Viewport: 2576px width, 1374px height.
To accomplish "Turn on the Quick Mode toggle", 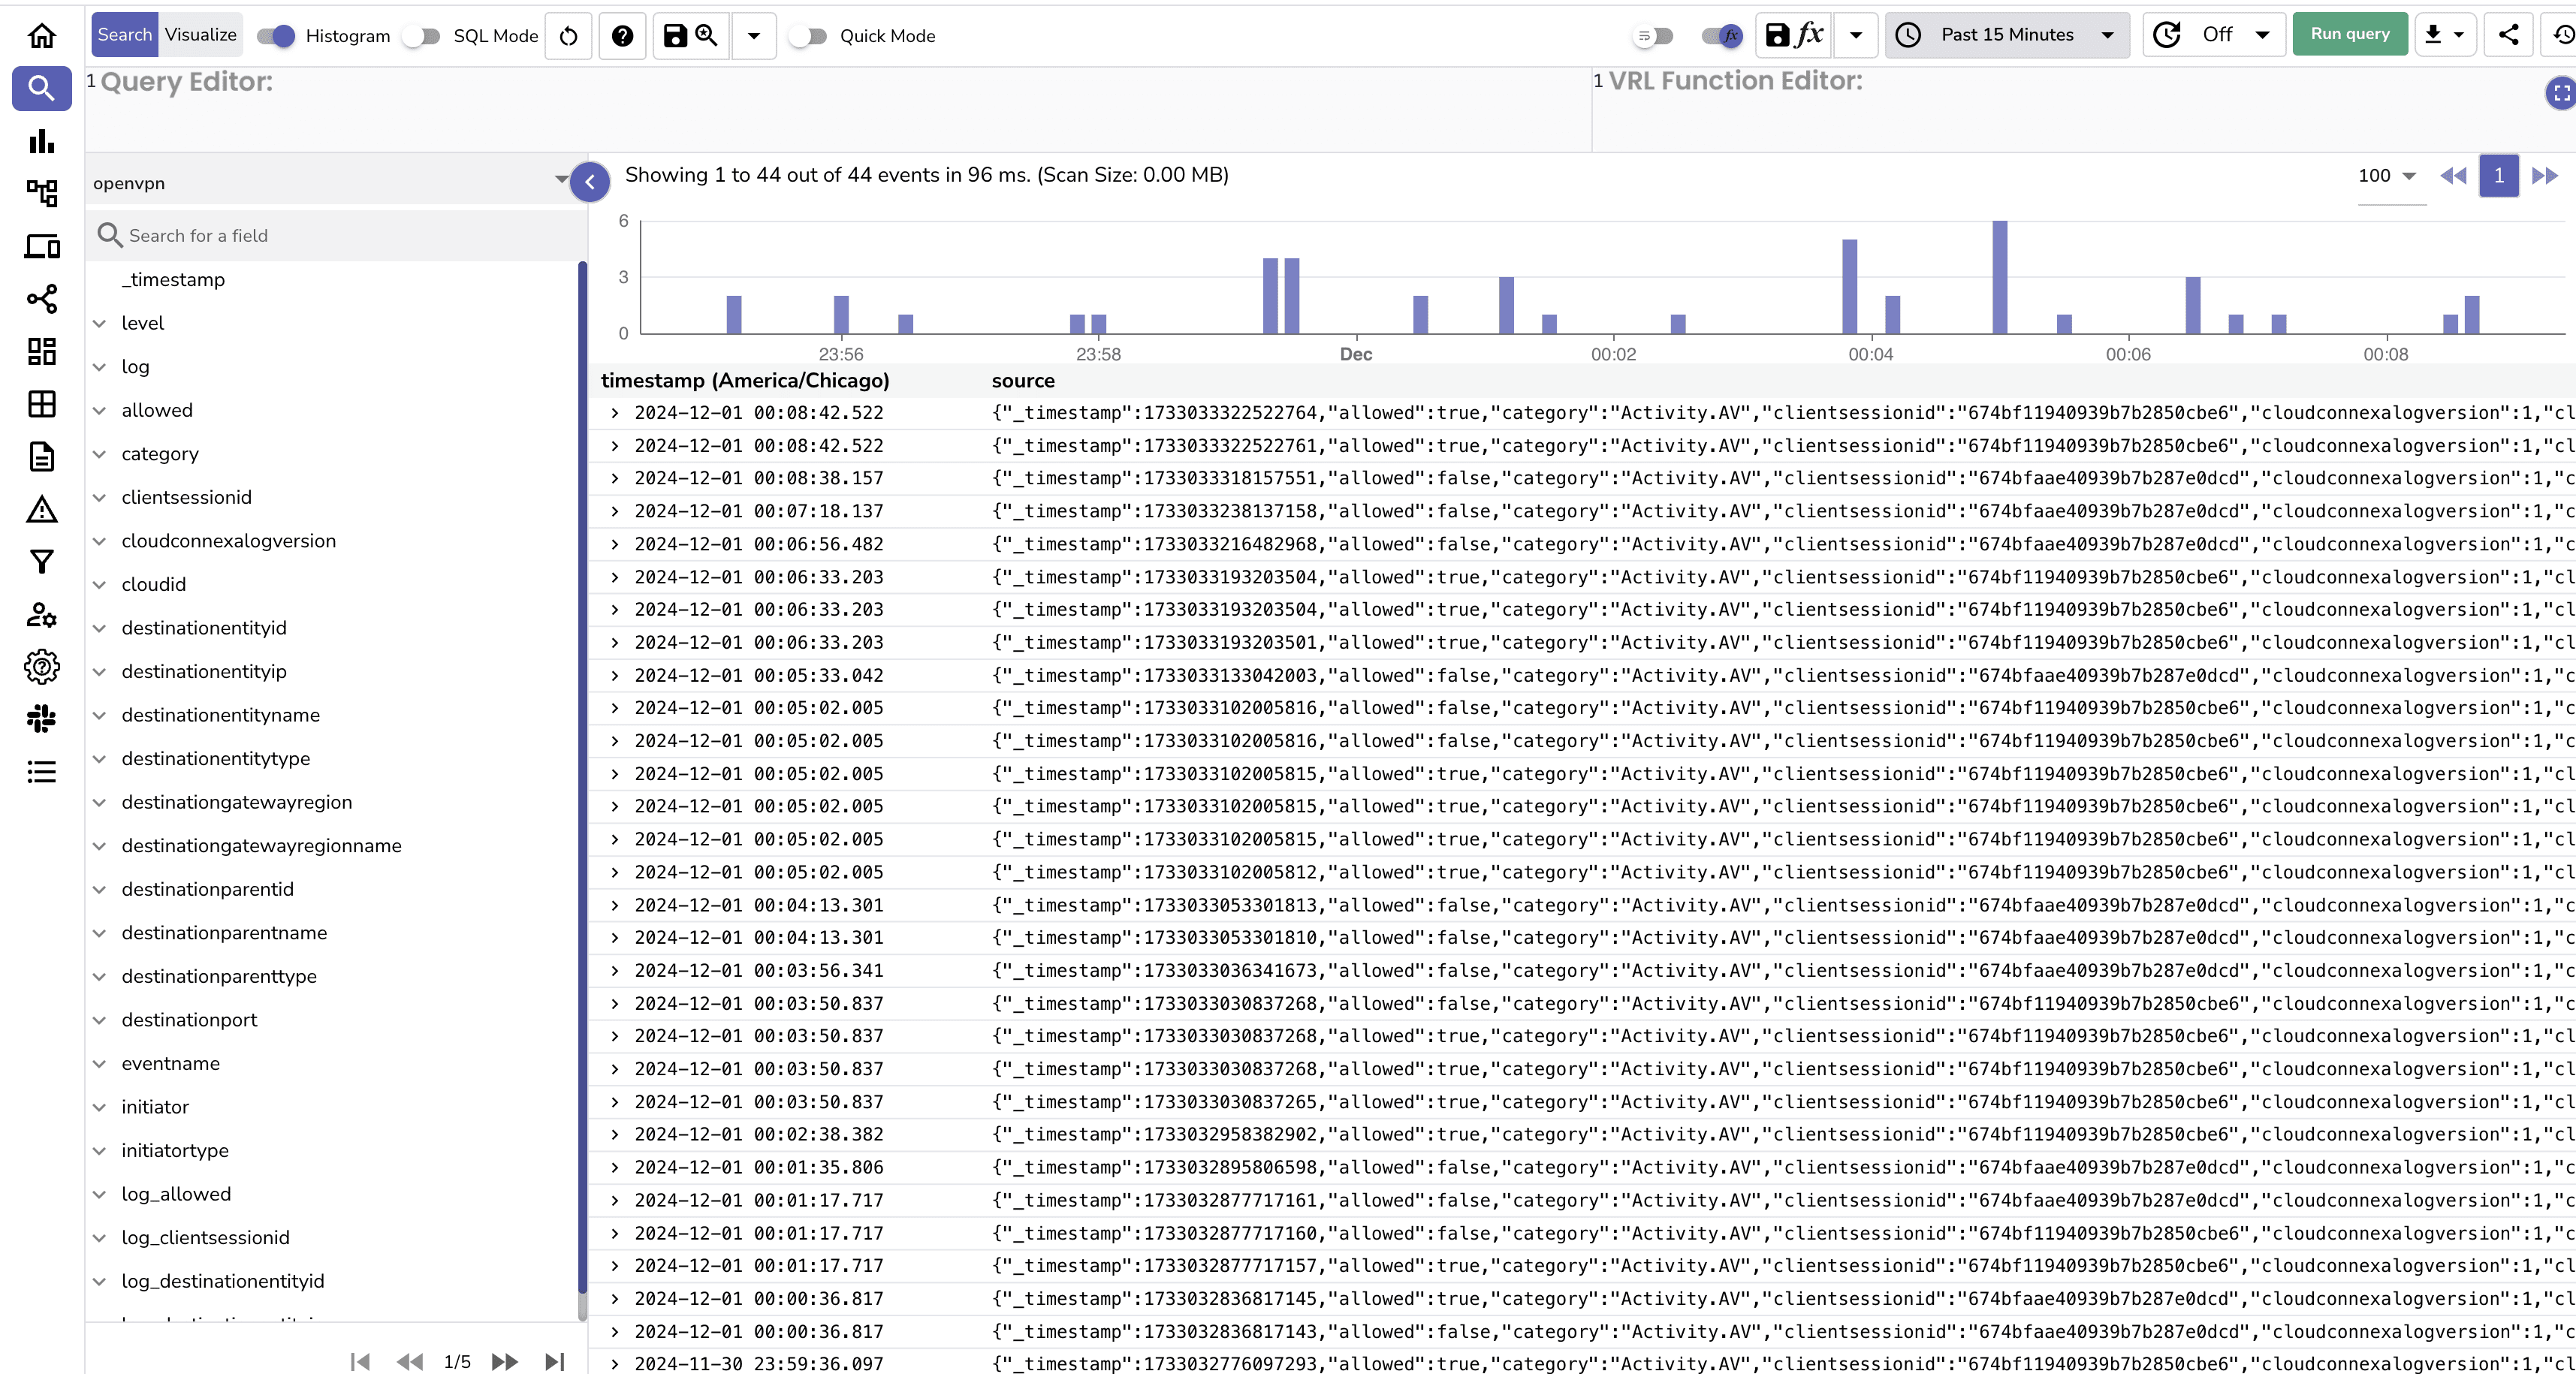I will click(x=808, y=36).
